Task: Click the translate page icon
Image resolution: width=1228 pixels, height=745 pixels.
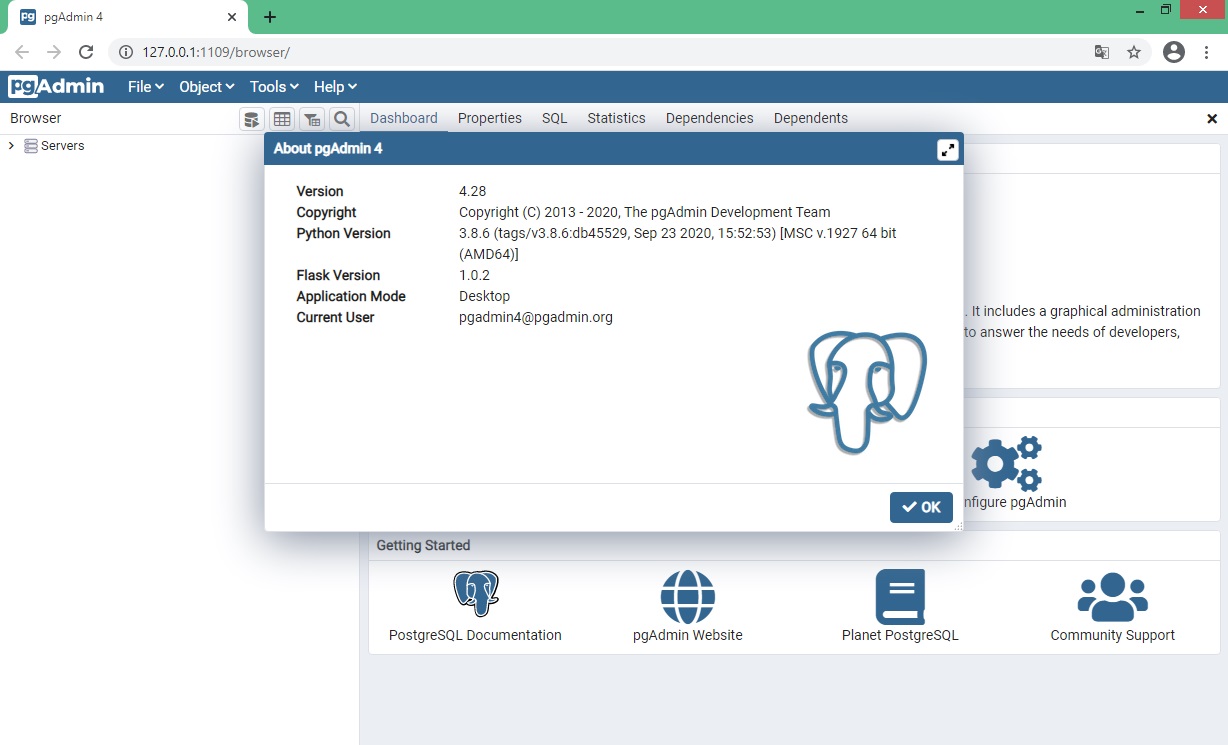Action: pos(1102,52)
